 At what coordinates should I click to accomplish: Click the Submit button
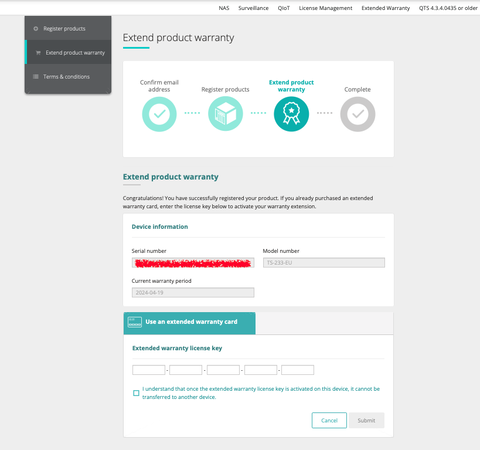366,420
